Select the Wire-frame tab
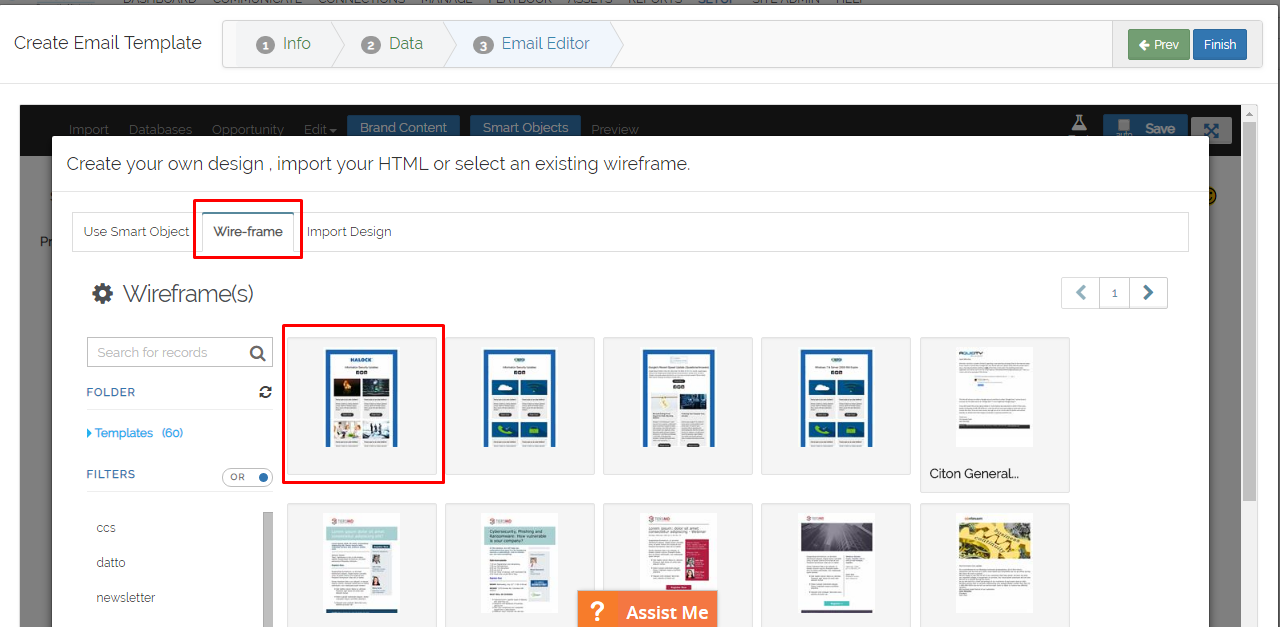Image resolution: width=1280 pixels, height=627 pixels. pos(248,231)
